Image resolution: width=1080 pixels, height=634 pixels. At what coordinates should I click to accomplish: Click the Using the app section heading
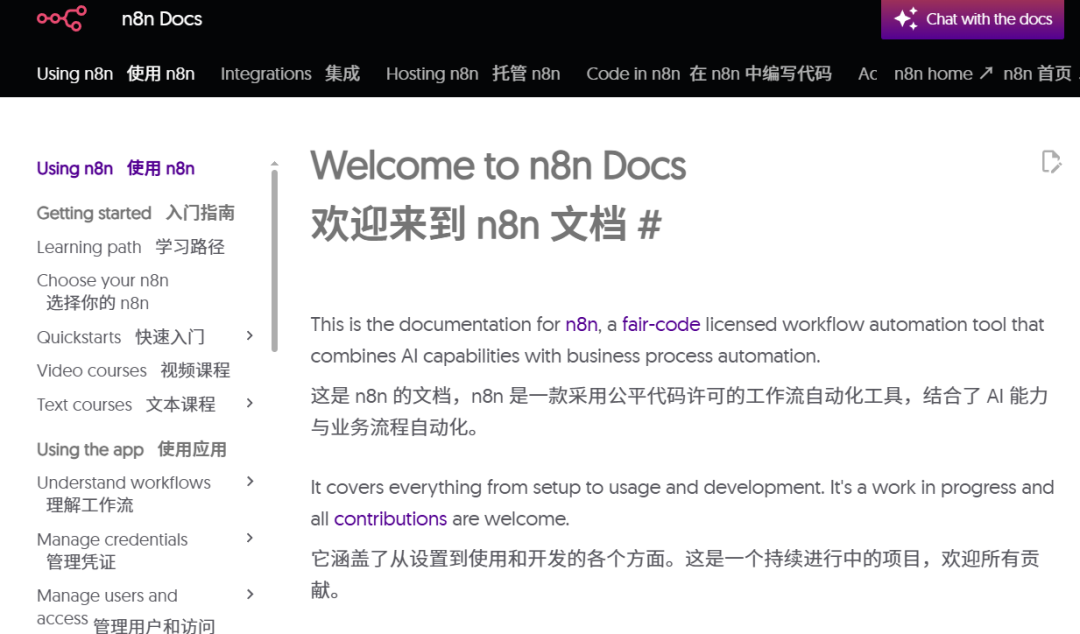click(x=132, y=449)
